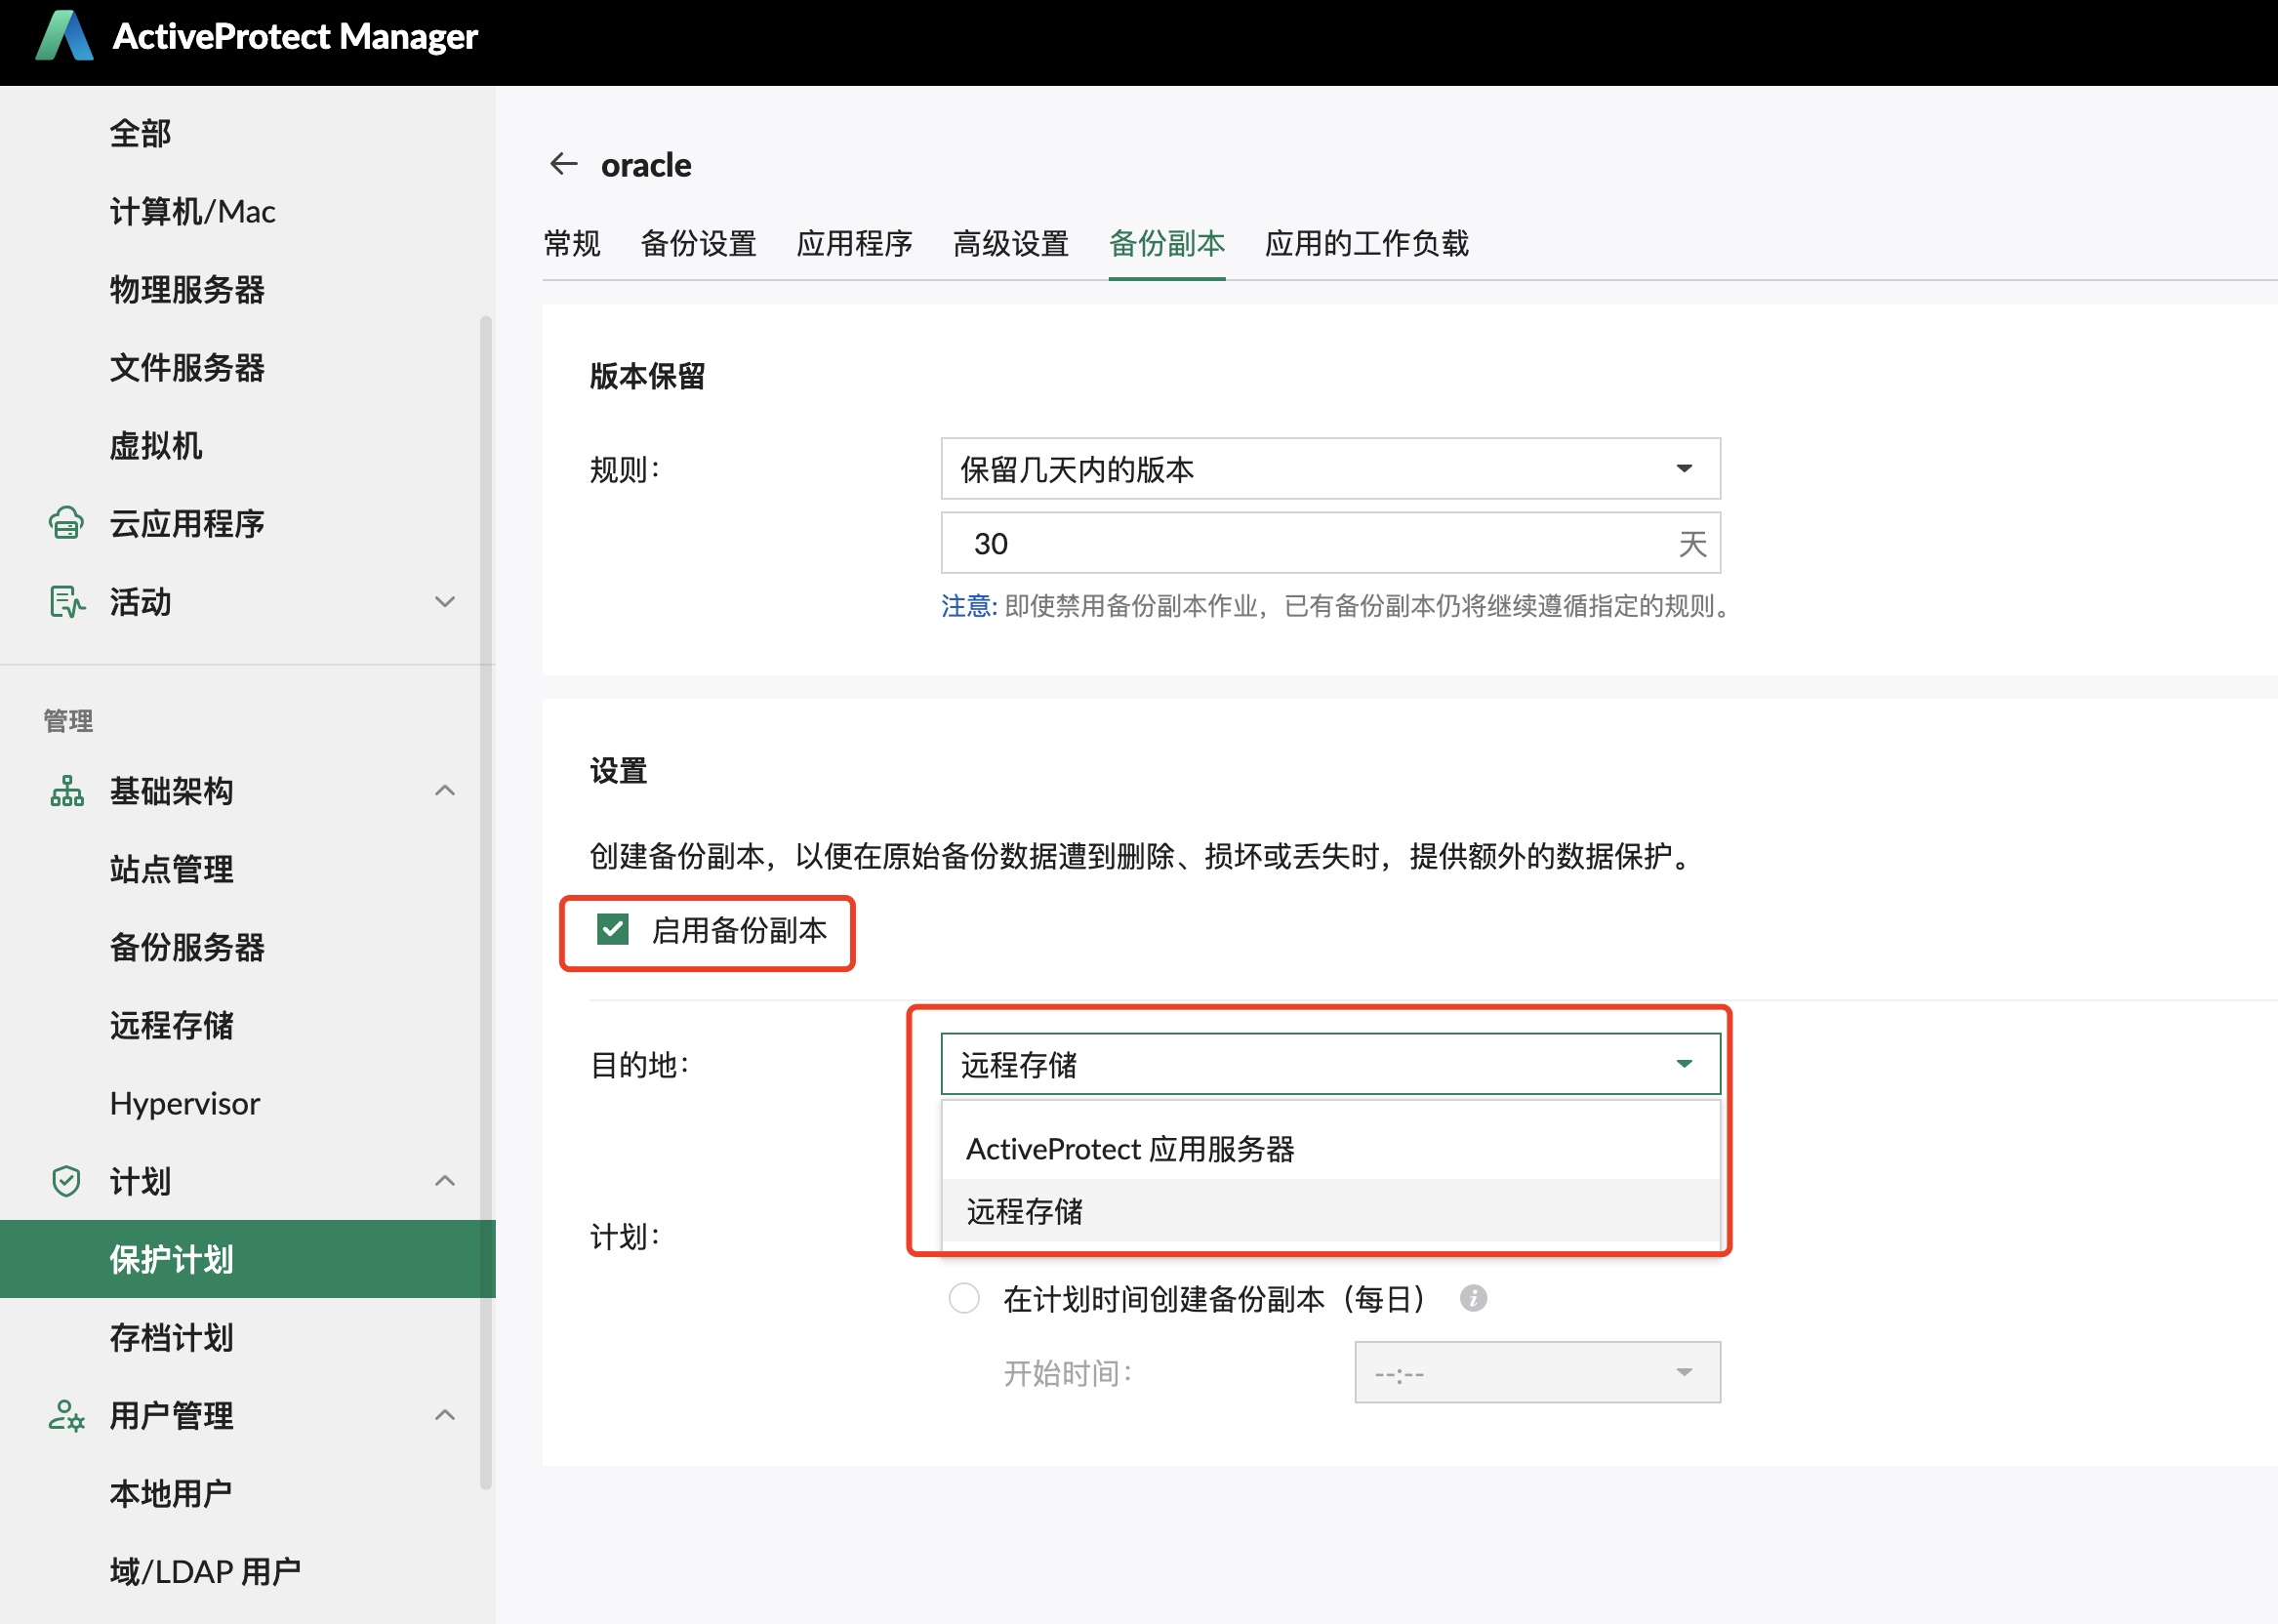
Task: Select the 在计划时间创建备份副本 radio button
Action: 964,1298
